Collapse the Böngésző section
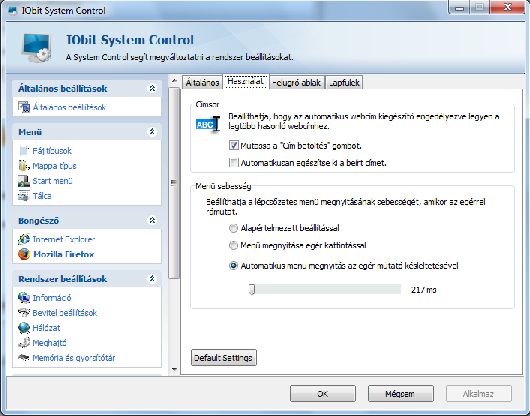This screenshot has width=530, height=416. pyautogui.click(x=152, y=220)
